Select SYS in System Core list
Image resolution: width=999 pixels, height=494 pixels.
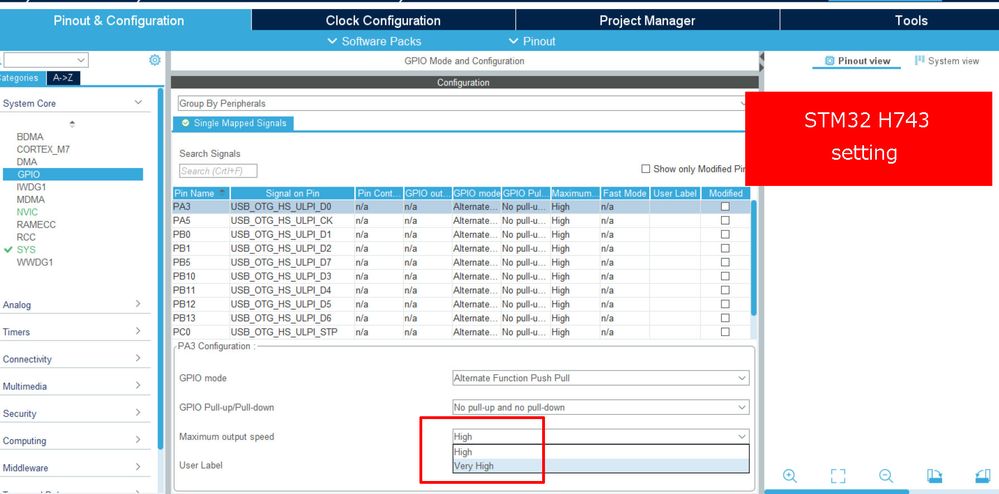pyautogui.click(x=26, y=249)
